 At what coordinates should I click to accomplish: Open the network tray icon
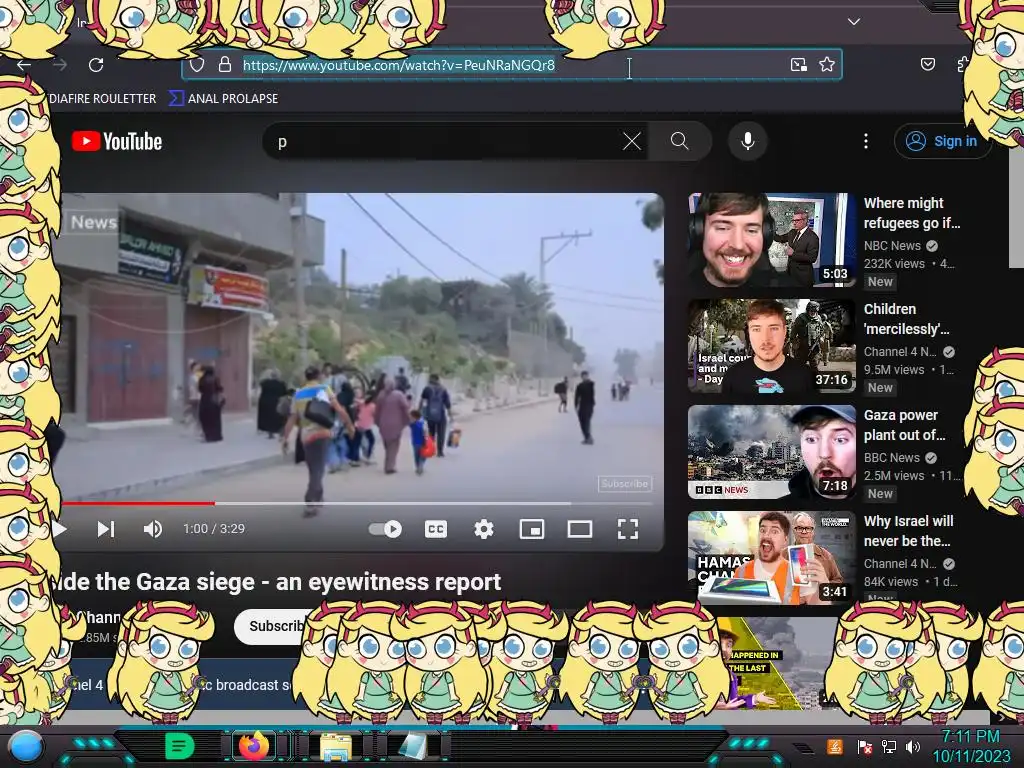(889, 746)
